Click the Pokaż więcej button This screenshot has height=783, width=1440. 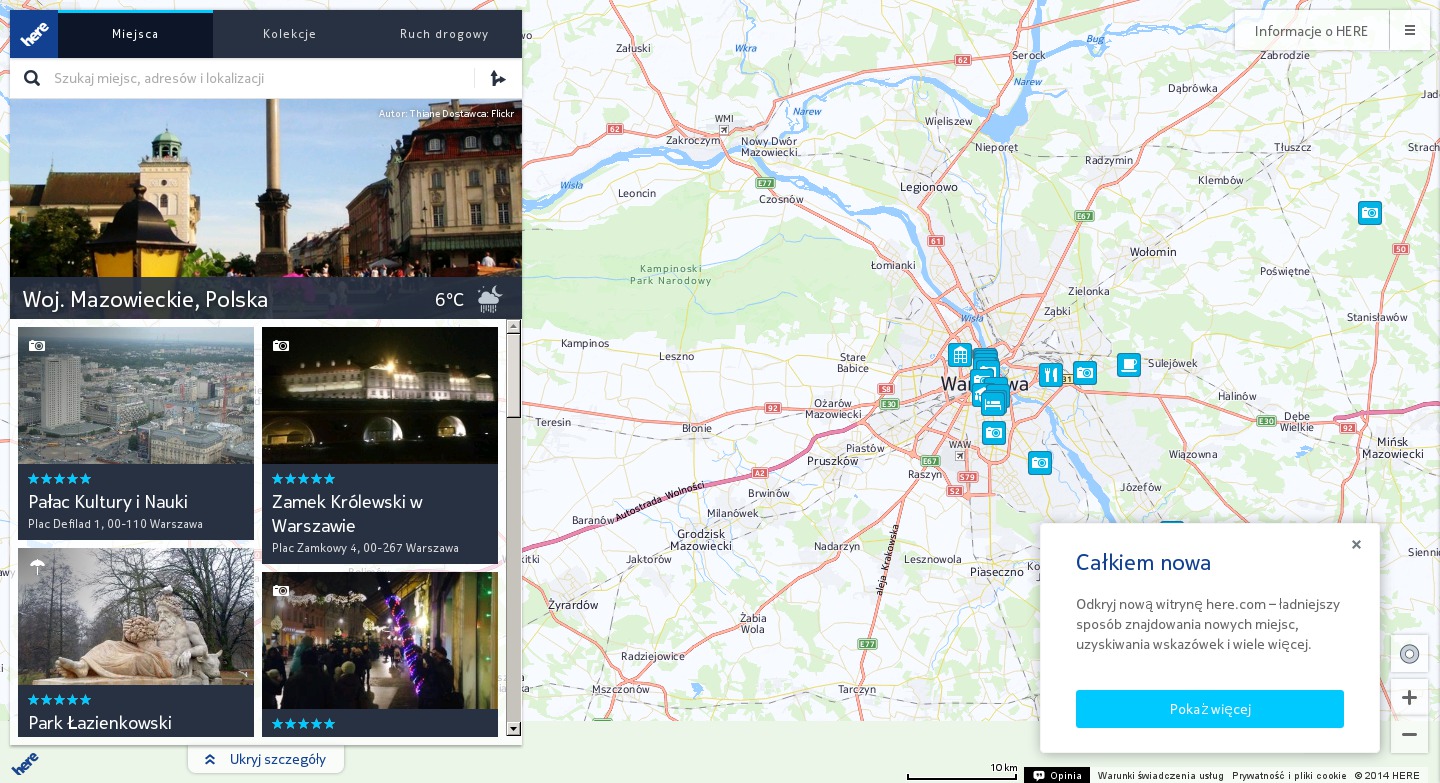coord(1209,709)
